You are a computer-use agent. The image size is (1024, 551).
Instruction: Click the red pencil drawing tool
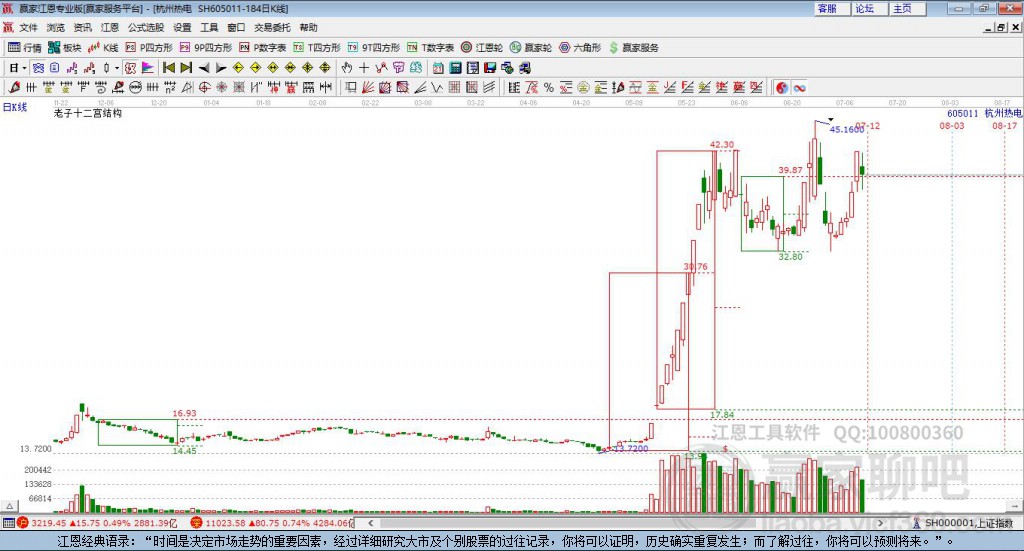tap(14, 87)
